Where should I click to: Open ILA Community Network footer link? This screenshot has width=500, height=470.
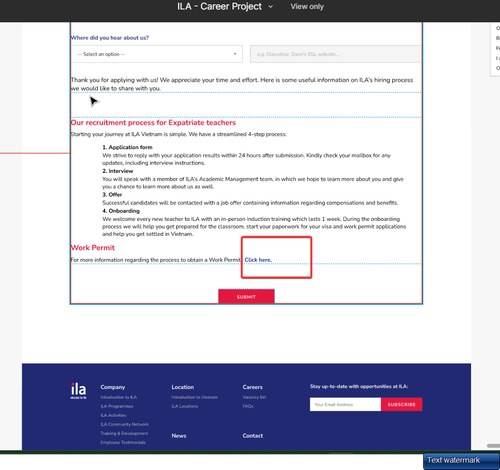pyautogui.click(x=125, y=424)
